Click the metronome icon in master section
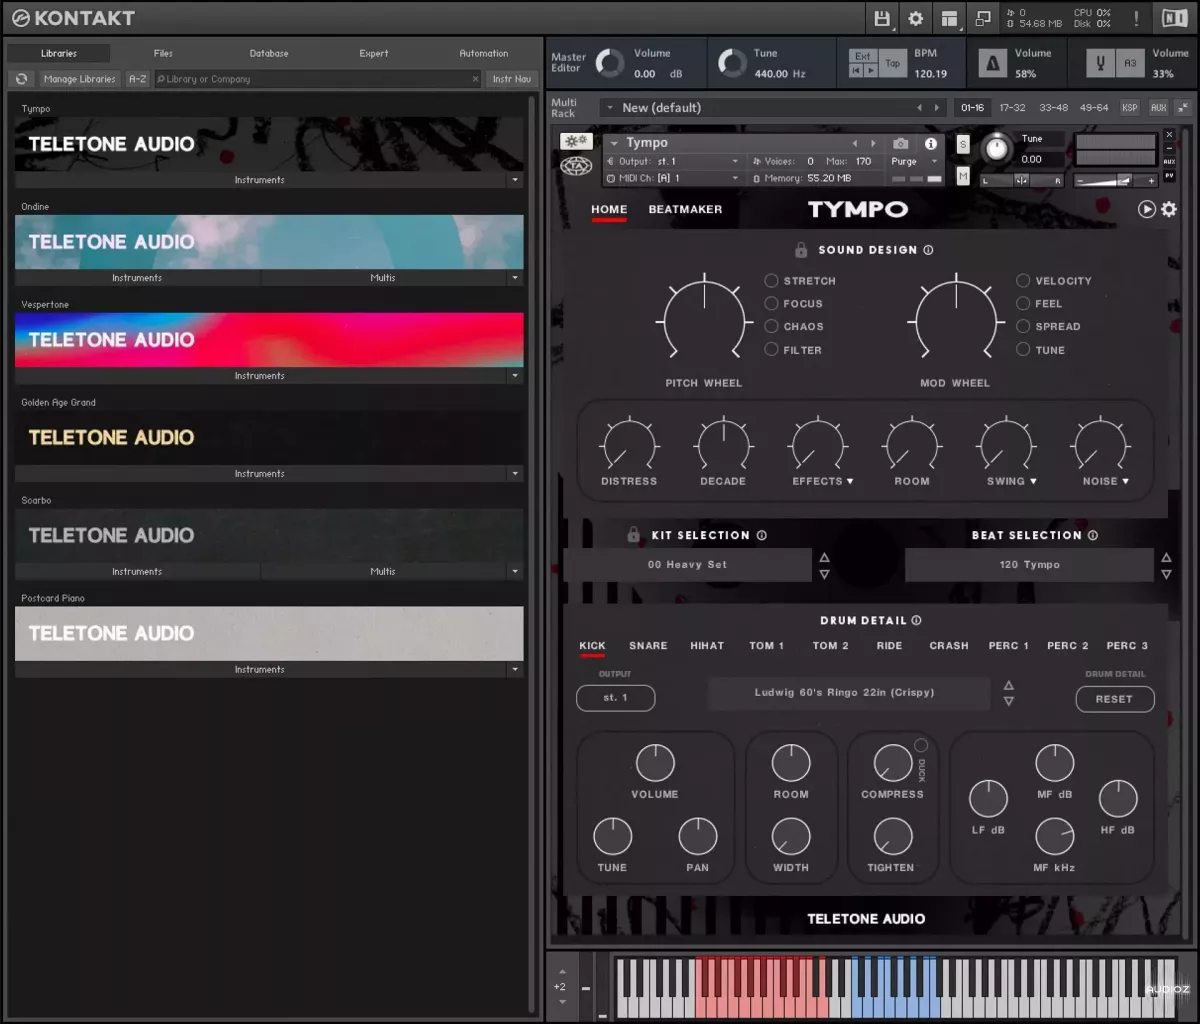The width and height of the screenshot is (1200, 1024). 992,63
